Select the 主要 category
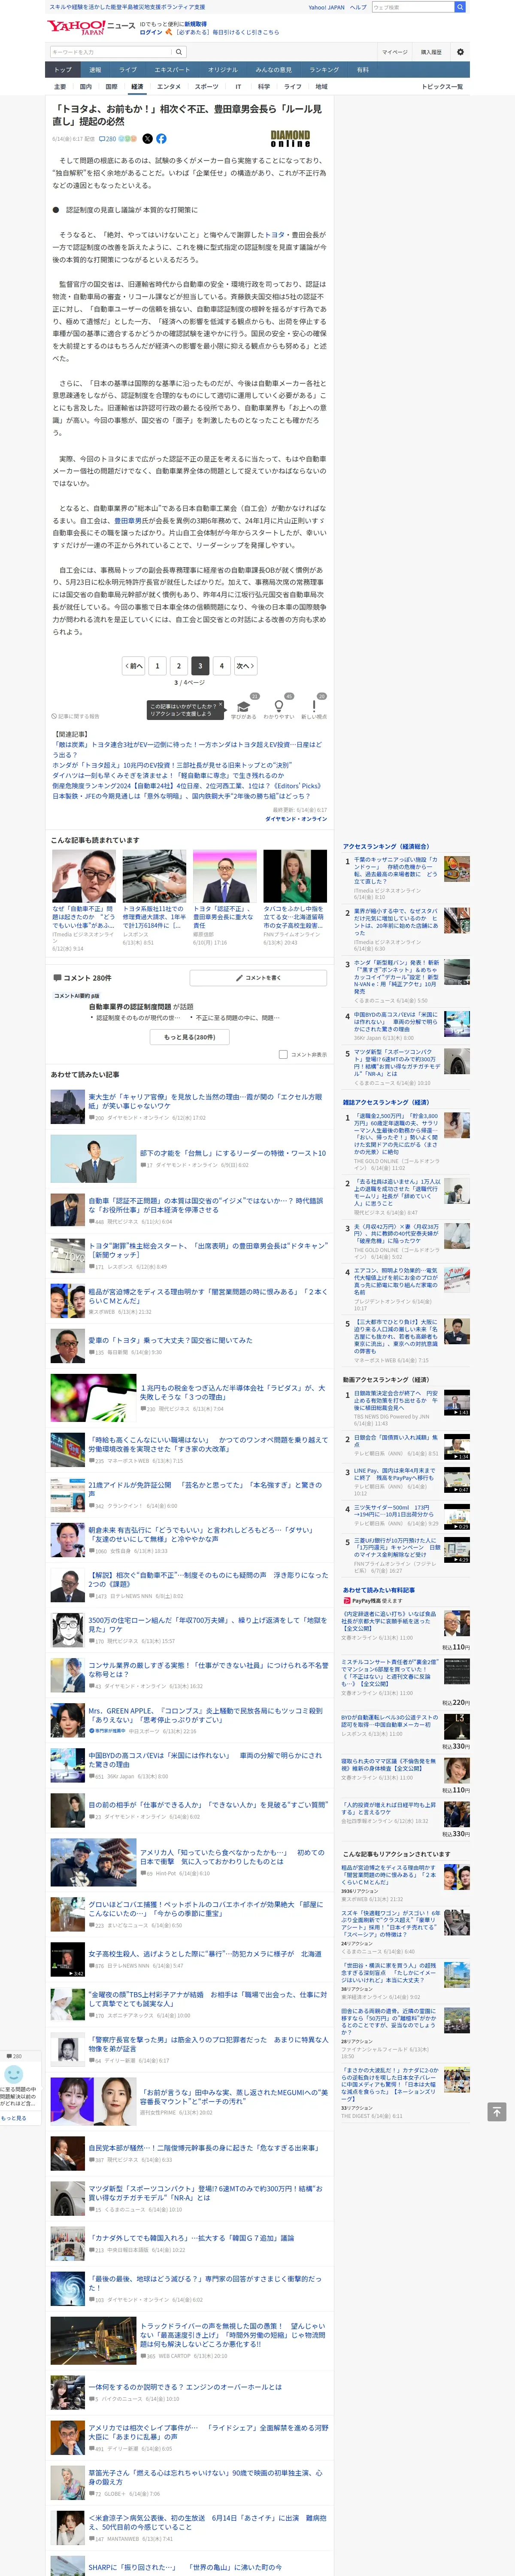This screenshot has height=2576, width=515. click(60, 87)
